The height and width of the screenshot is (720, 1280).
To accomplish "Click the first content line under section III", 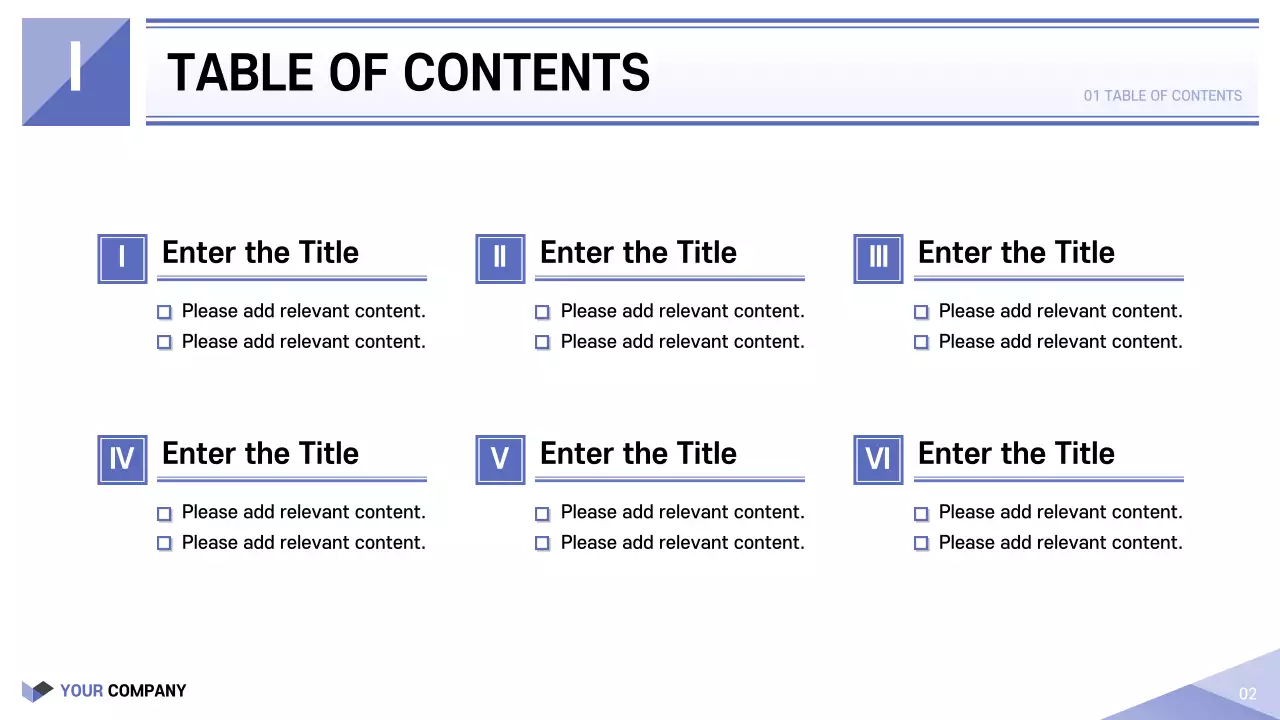I will (1060, 311).
